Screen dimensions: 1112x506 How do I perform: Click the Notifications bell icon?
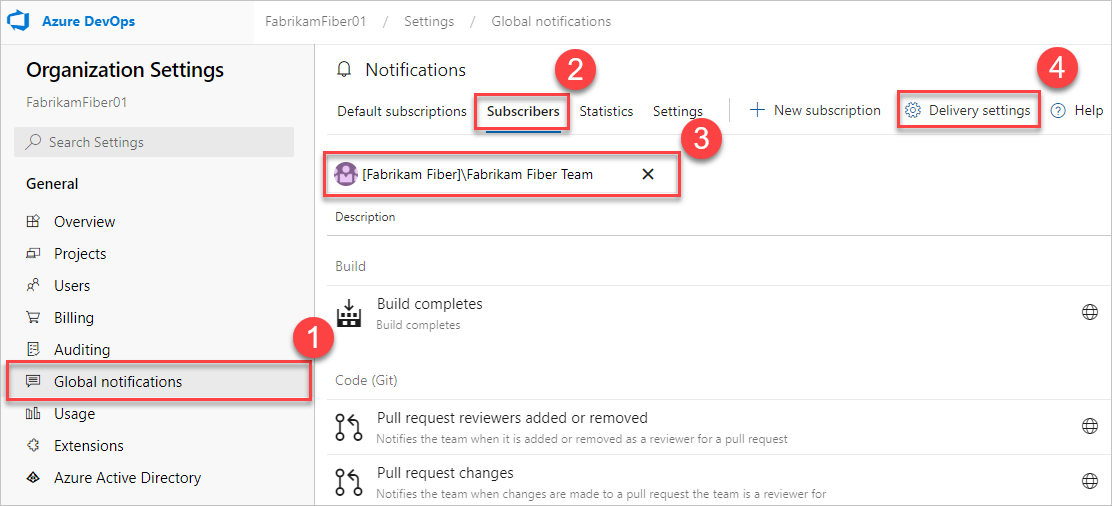[345, 70]
